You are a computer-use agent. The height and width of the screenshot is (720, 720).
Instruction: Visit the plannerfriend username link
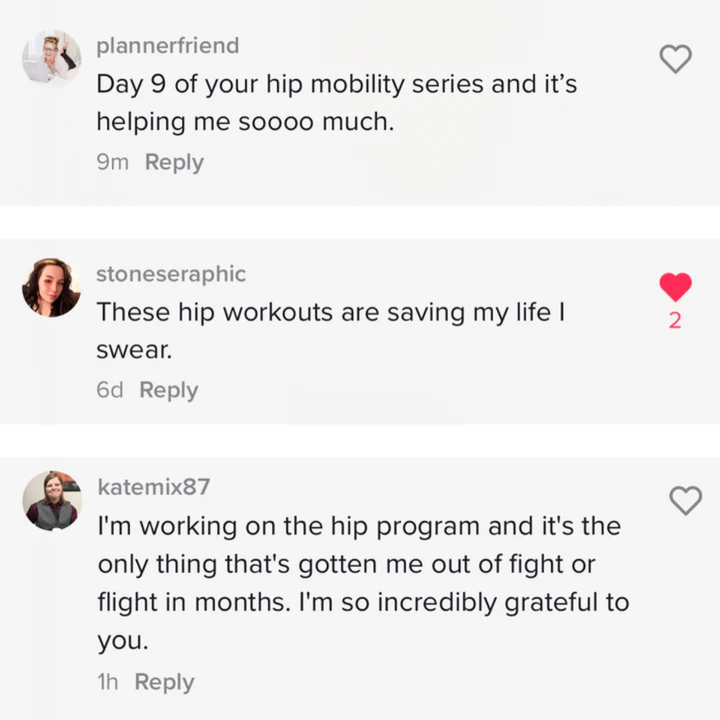click(167, 46)
